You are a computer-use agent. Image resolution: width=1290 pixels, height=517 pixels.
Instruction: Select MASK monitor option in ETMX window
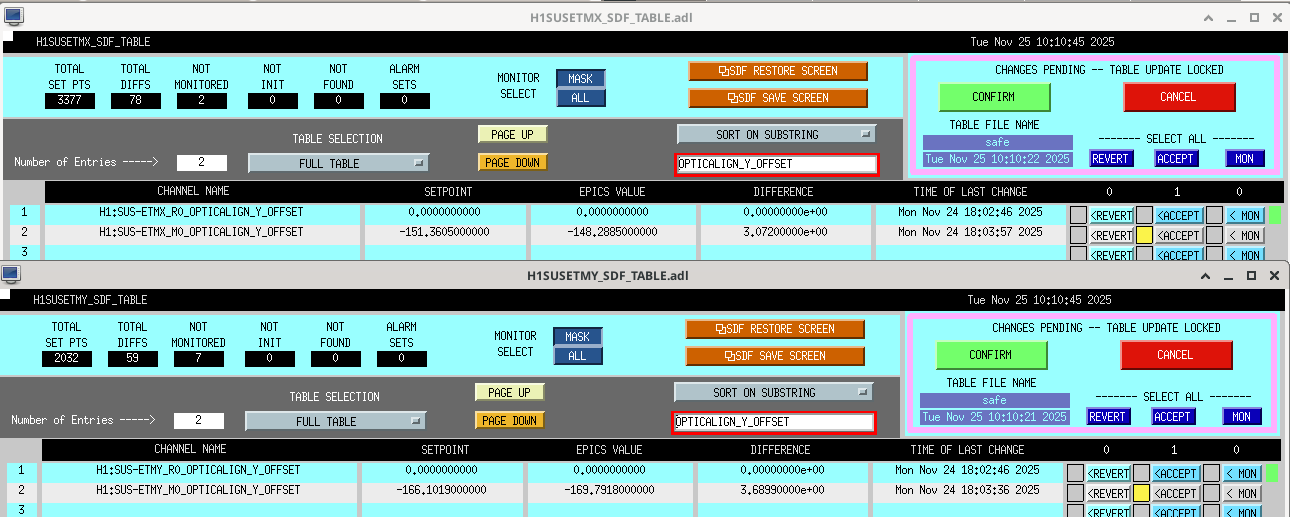(x=581, y=79)
